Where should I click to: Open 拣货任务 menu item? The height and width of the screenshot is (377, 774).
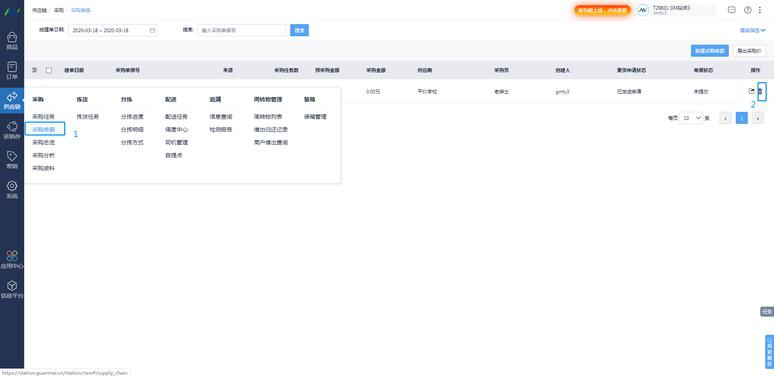pos(88,117)
